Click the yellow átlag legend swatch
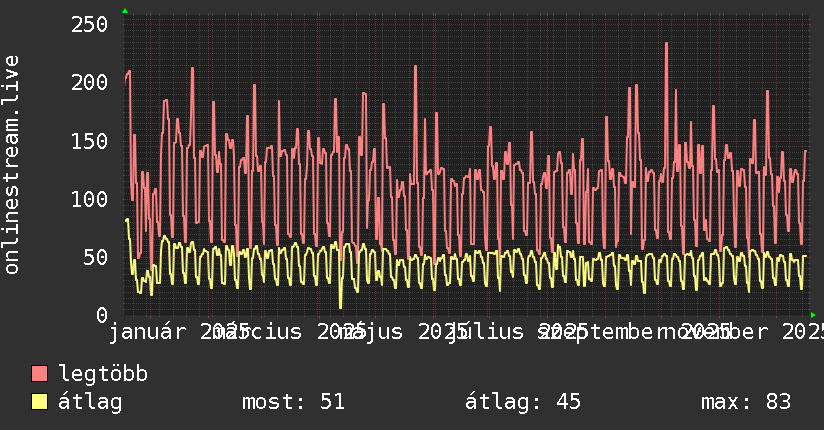This screenshot has height=430, width=824. [39, 401]
